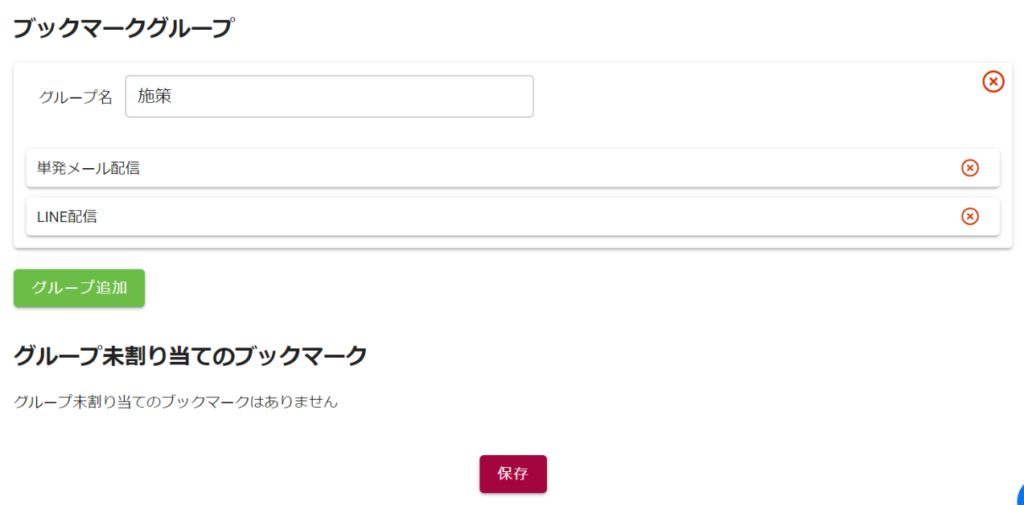Select the LINE配信 bookmark row
Screen dimensions: 1024x505
500,216
